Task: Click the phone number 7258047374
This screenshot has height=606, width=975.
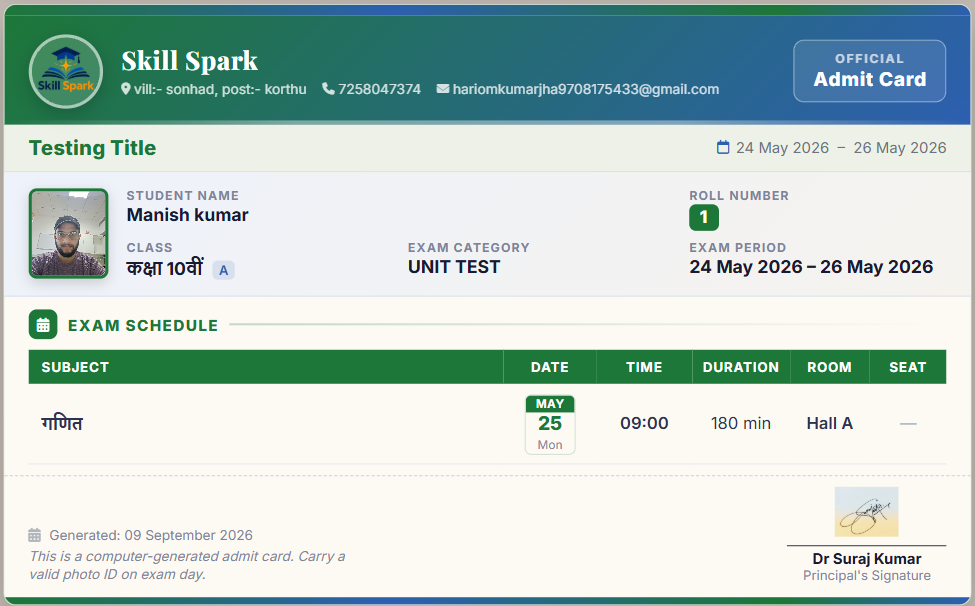Action: click(x=379, y=89)
